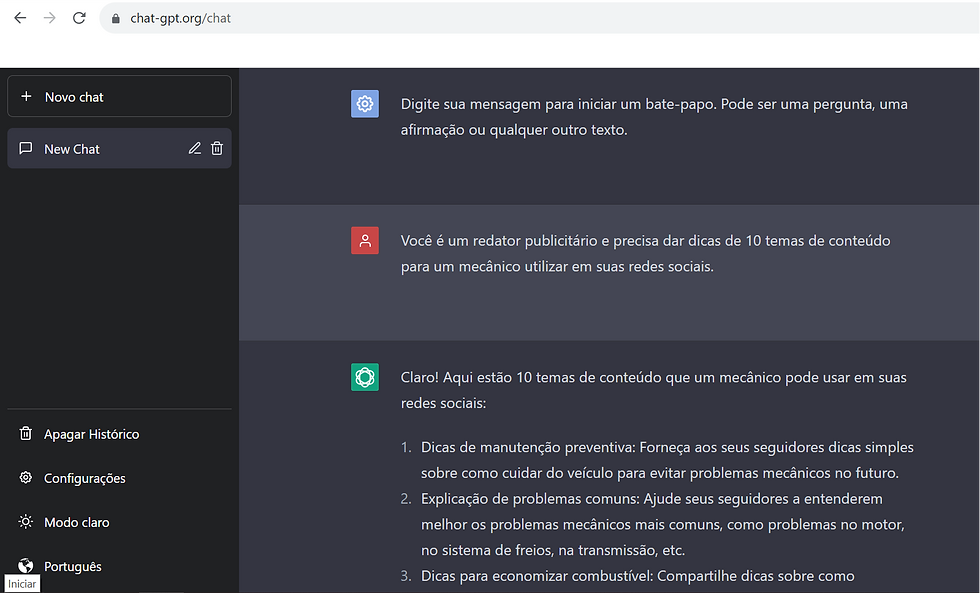Click the gear icon next to Configurações
Screen dimensions: 980x593
(26, 477)
